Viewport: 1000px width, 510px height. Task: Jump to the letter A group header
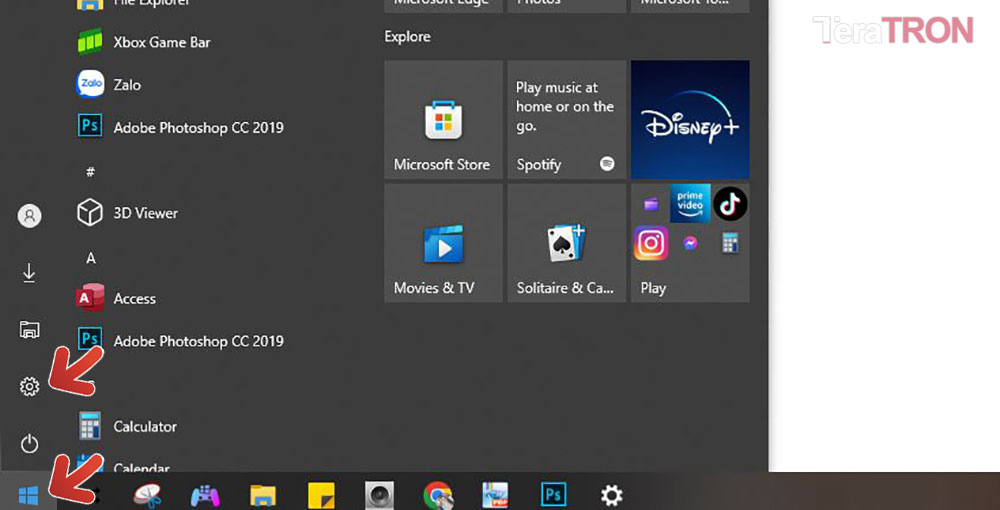pyautogui.click(x=91, y=258)
